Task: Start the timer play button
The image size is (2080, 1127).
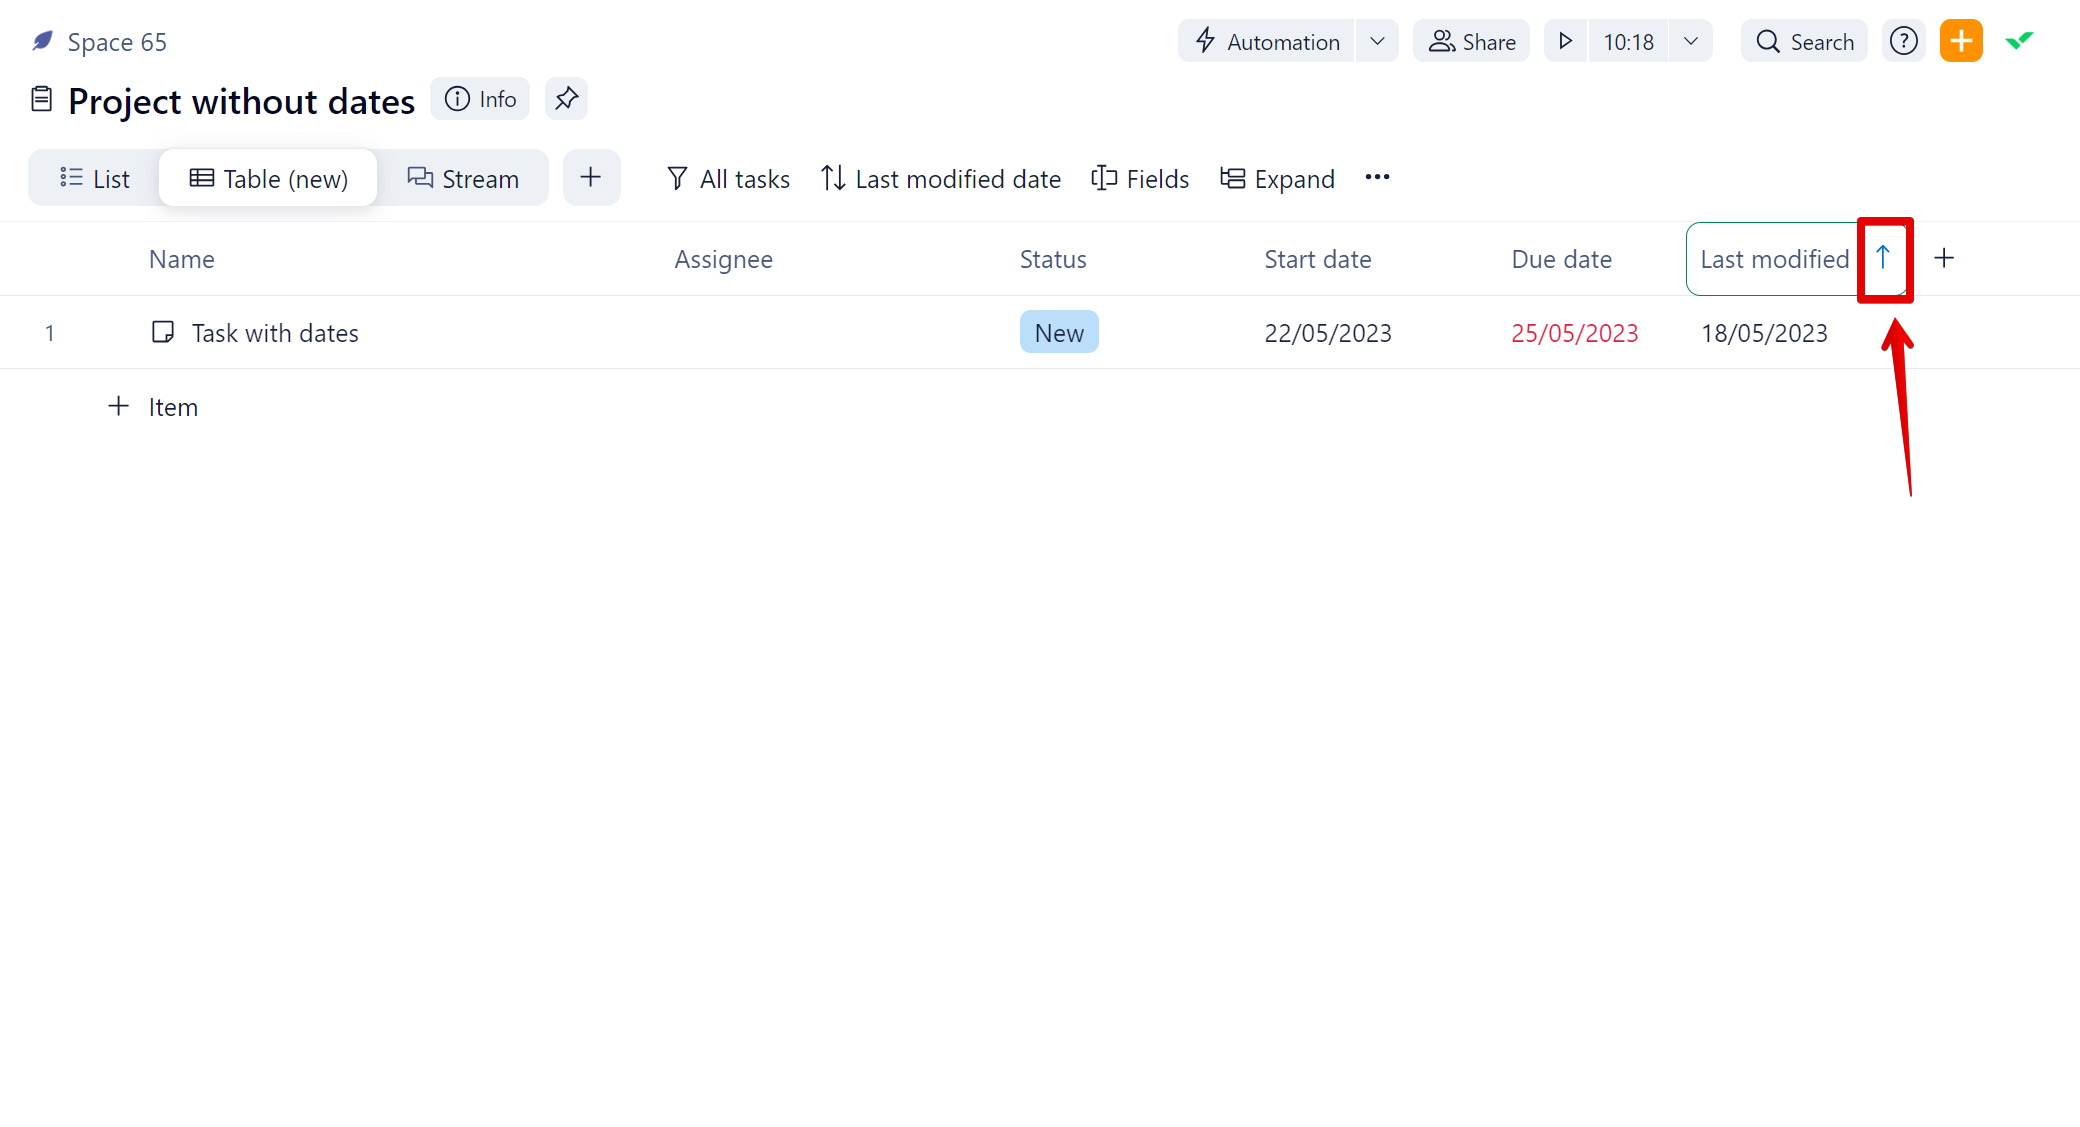Action: pyautogui.click(x=1565, y=41)
